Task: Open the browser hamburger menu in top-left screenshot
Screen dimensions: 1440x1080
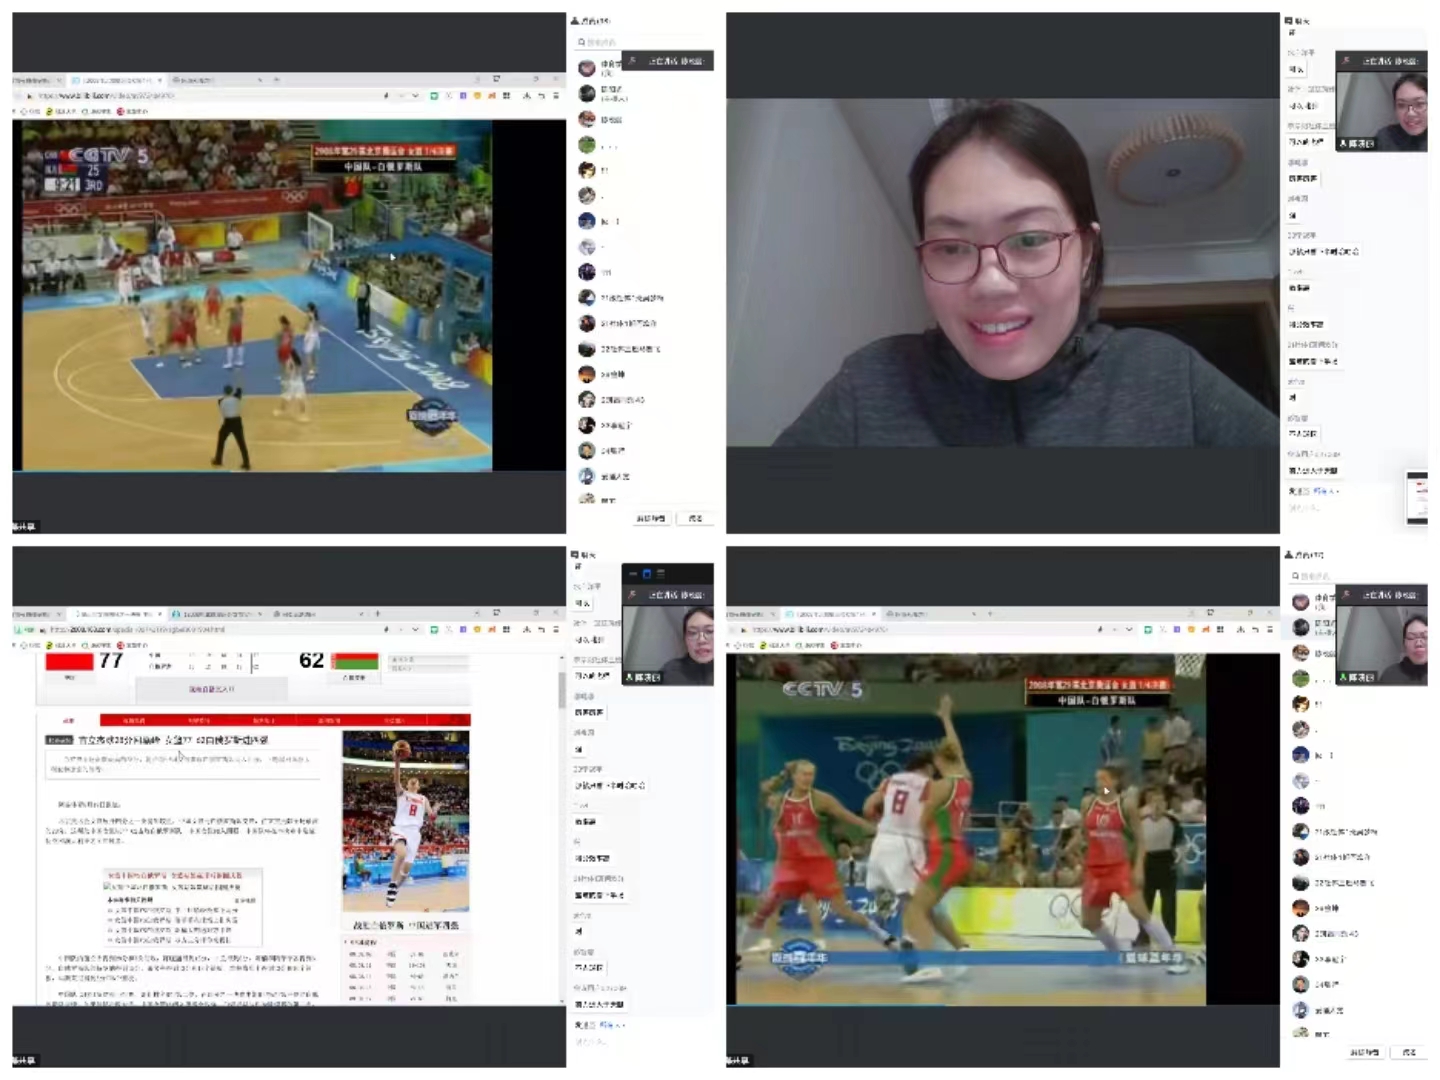Action: 556,96
